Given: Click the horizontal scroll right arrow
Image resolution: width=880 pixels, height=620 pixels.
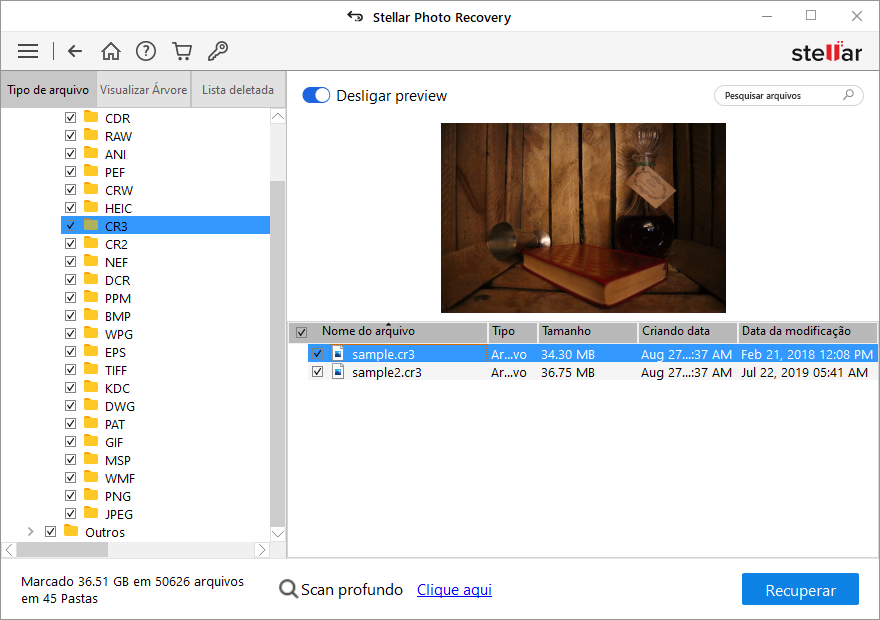Looking at the screenshot, I should (262, 550).
